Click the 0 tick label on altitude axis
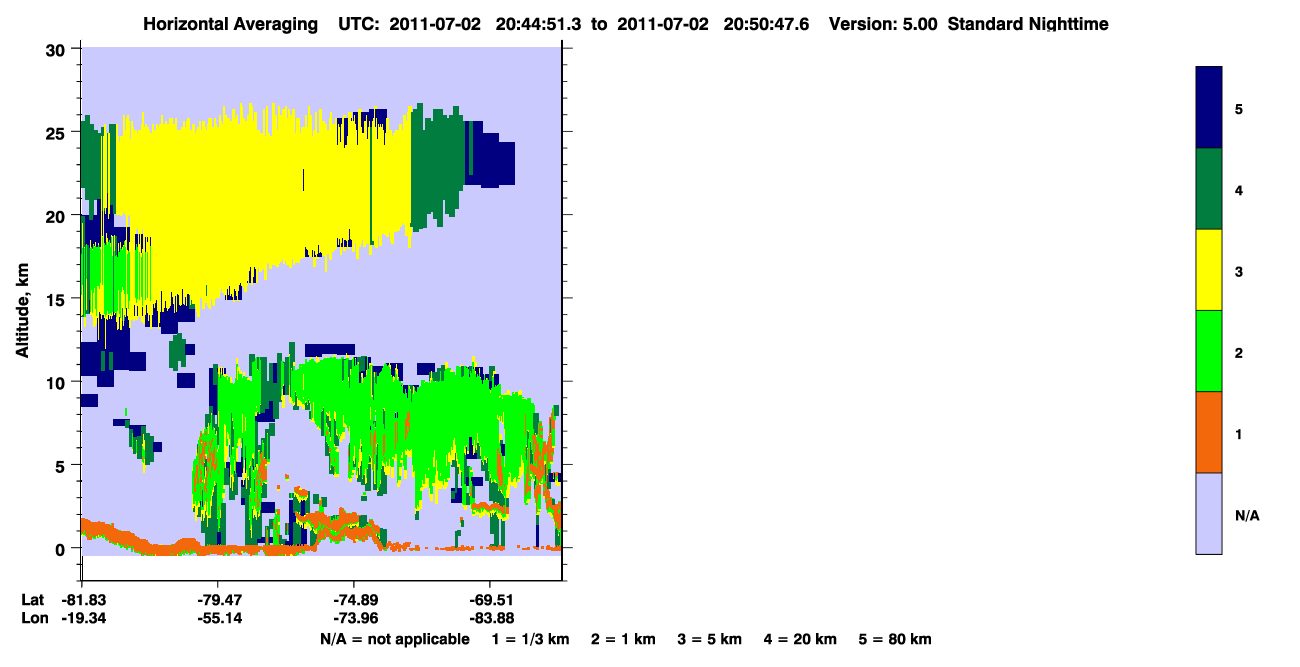Viewport: 1300px width, 667px height. click(x=62, y=548)
